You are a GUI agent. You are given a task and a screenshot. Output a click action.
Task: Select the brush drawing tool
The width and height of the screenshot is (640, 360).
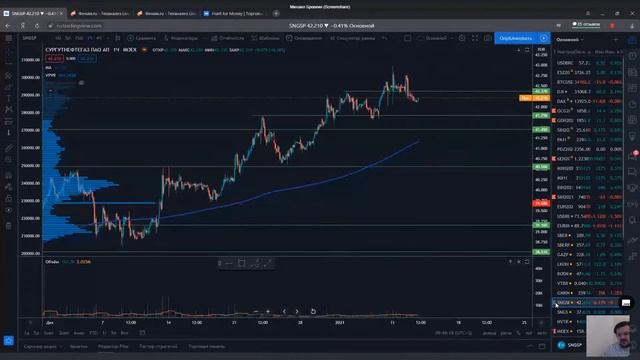[9, 87]
